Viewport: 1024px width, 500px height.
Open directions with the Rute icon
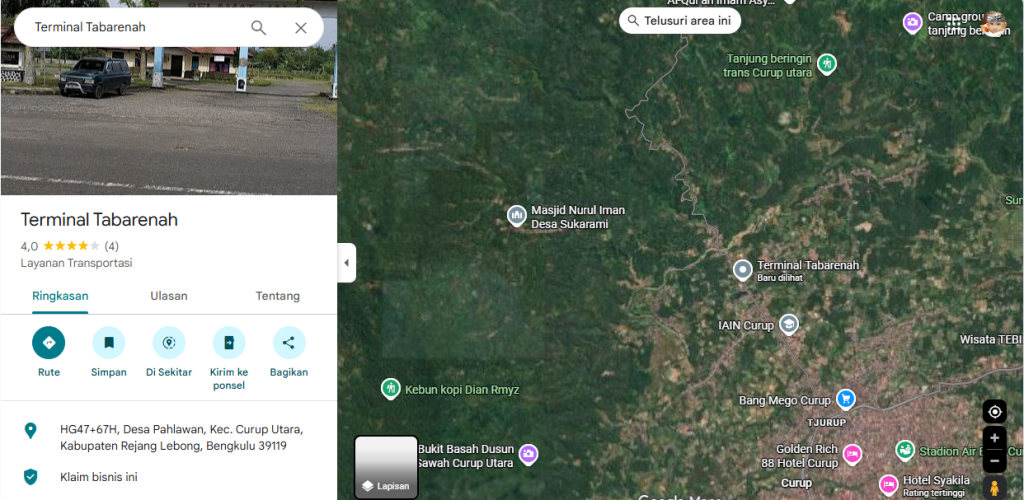(x=48, y=343)
